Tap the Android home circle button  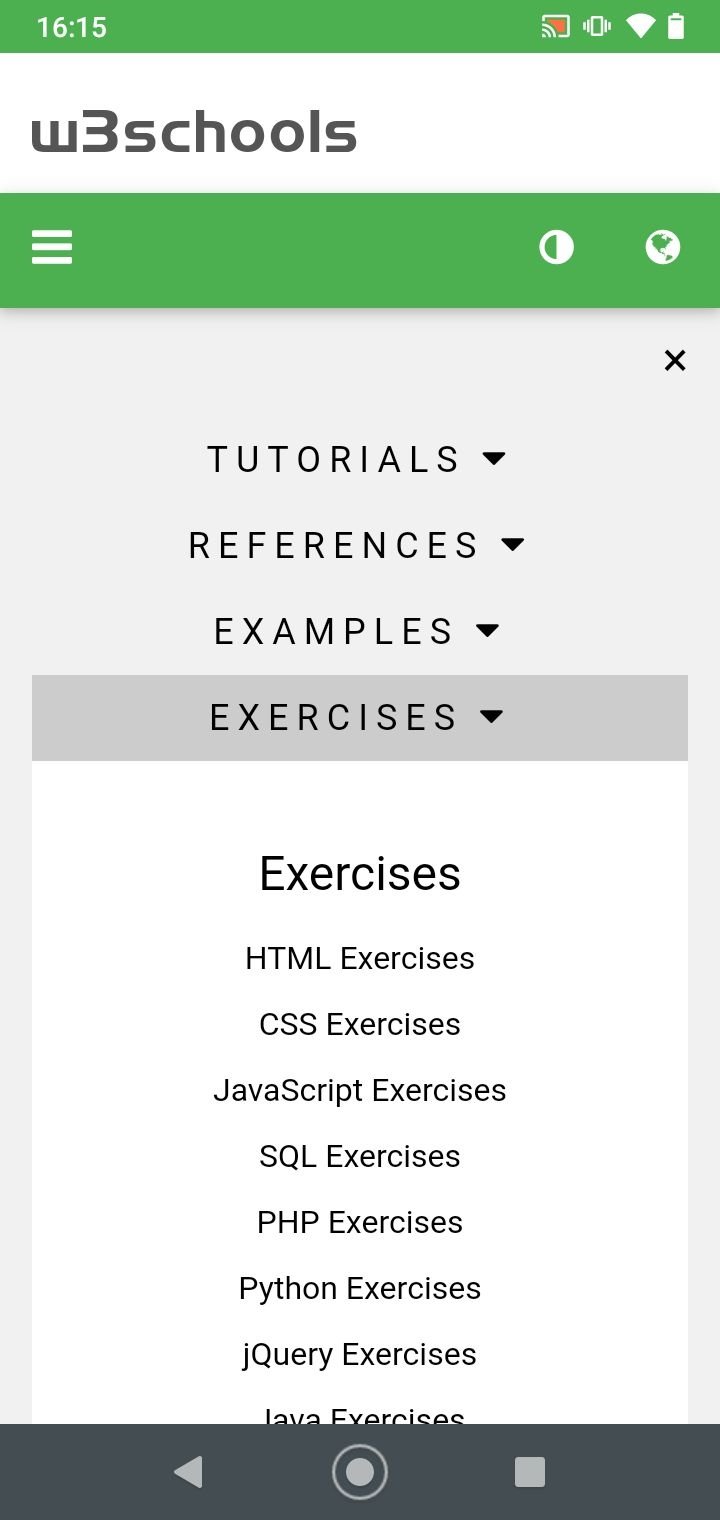(360, 1472)
